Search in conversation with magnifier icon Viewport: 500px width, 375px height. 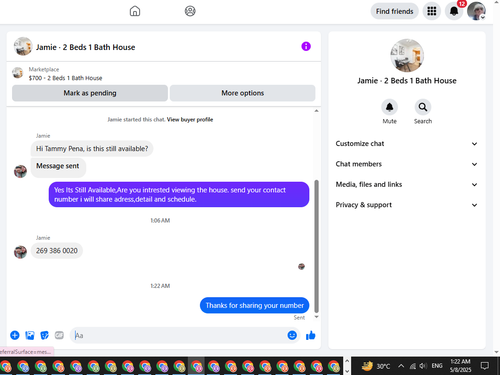point(423,107)
